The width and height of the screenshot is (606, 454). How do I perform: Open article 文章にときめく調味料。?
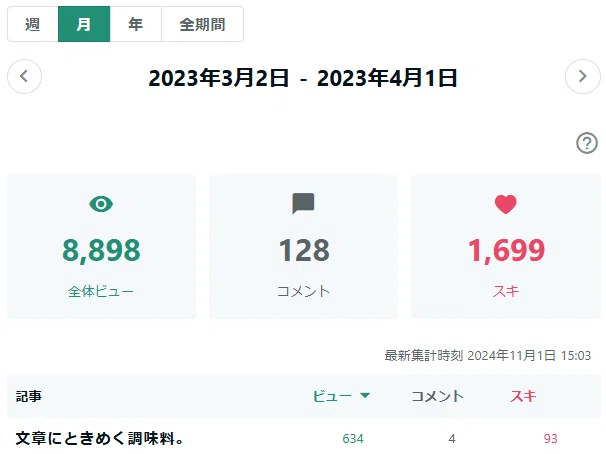click(x=100, y=439)
